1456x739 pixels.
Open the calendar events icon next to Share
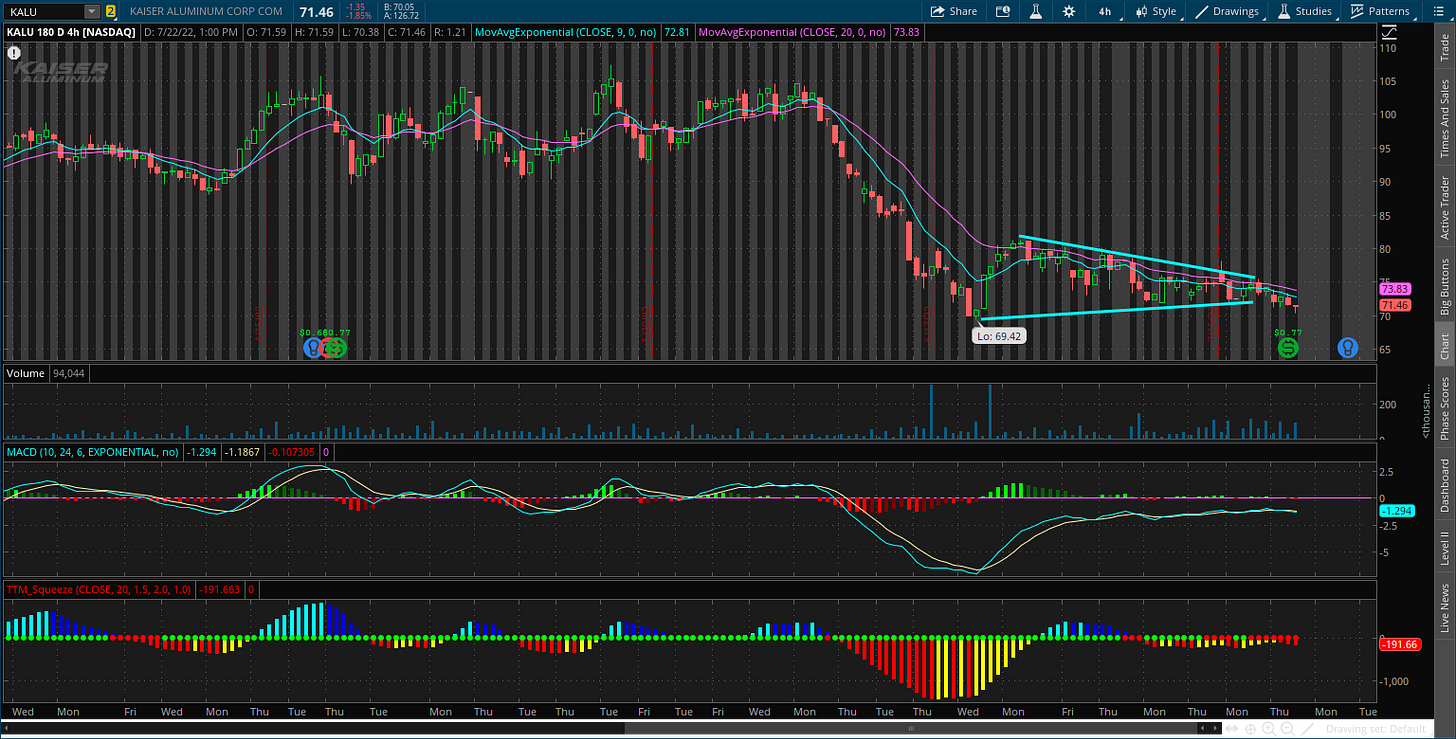click(1003, 11)
